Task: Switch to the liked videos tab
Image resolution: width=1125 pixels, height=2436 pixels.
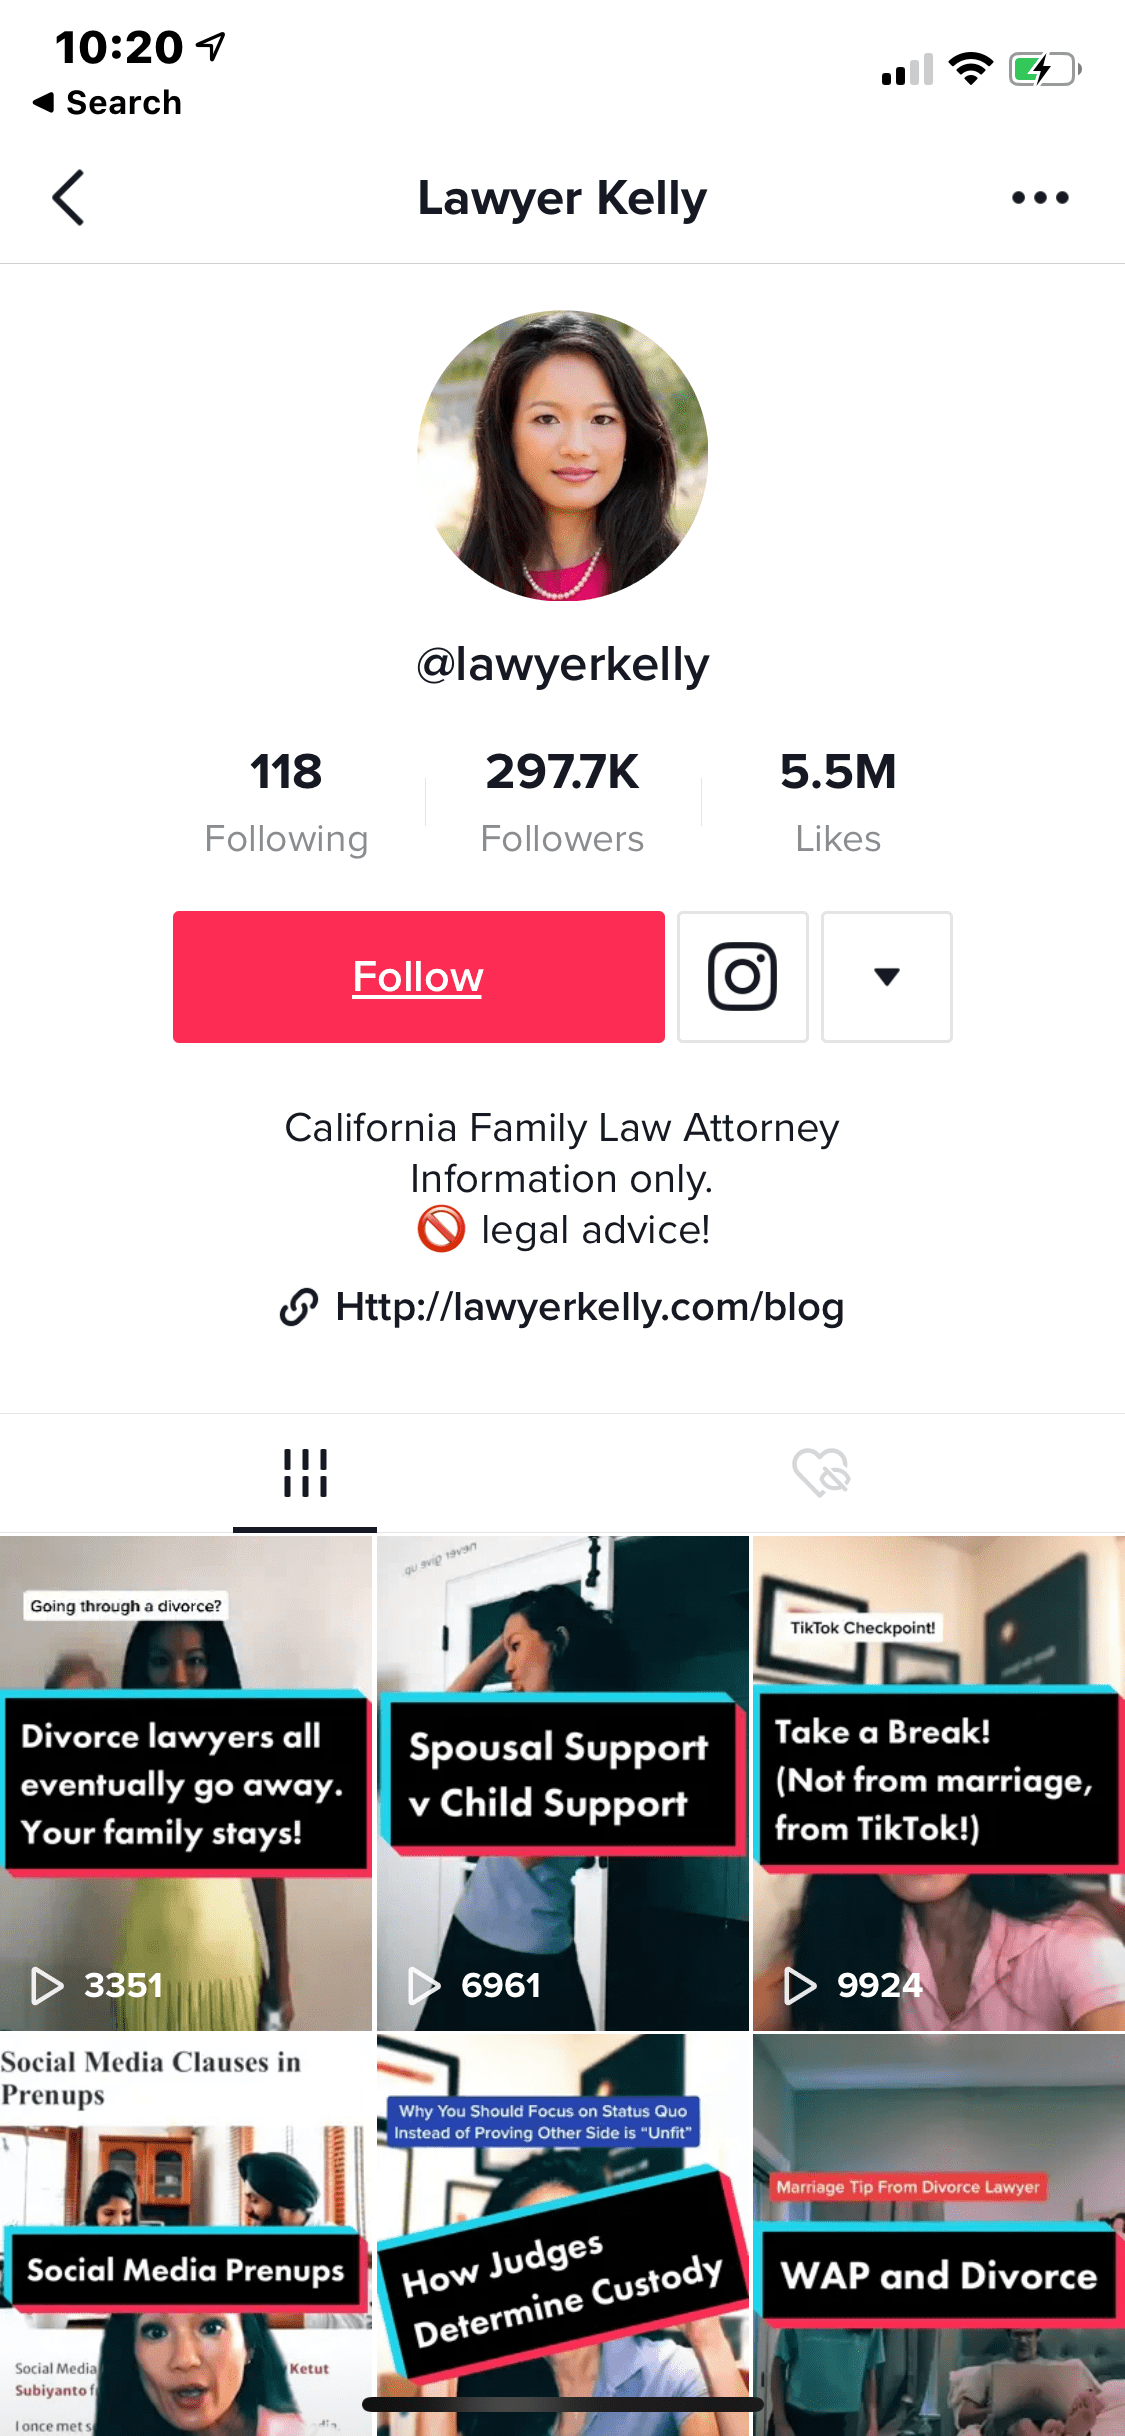Action: point(821,1473)
